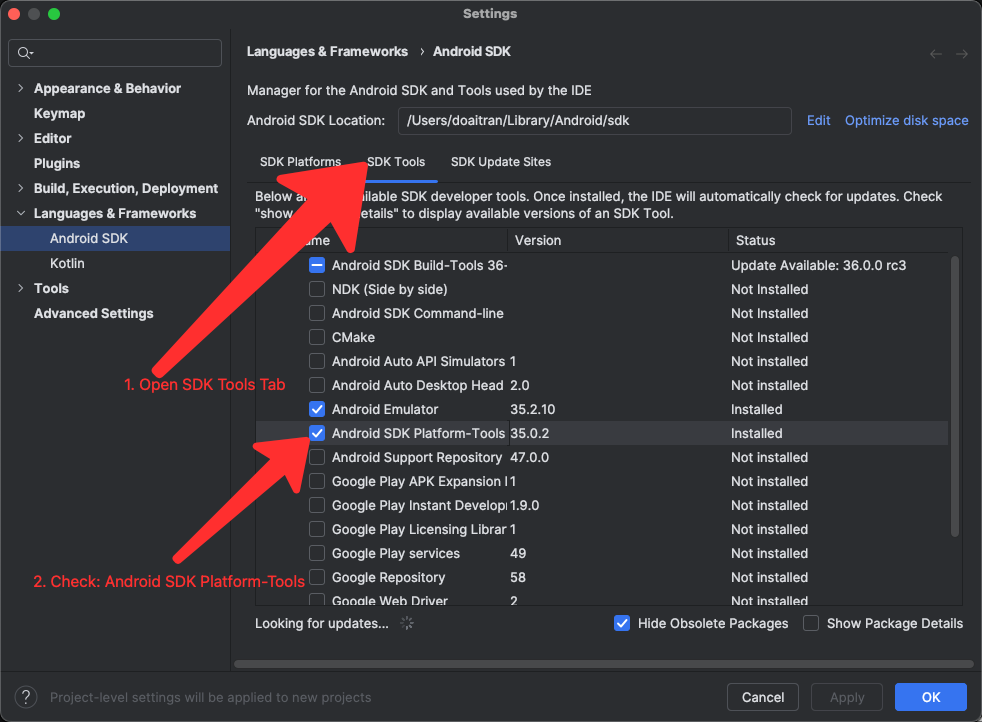Click the Edit link for SDK location
Viewport: 982px width, 722px height.
point(819,120)
